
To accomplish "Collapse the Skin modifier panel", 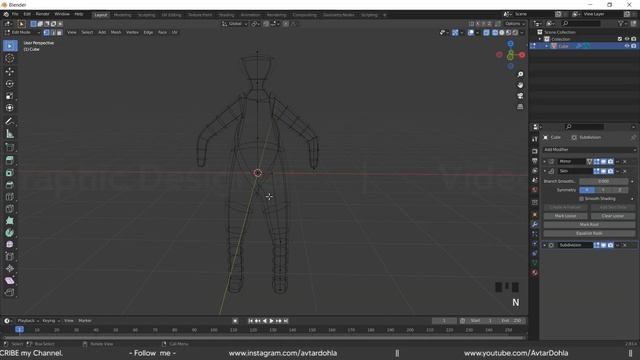I will click(x=544, y=171).
